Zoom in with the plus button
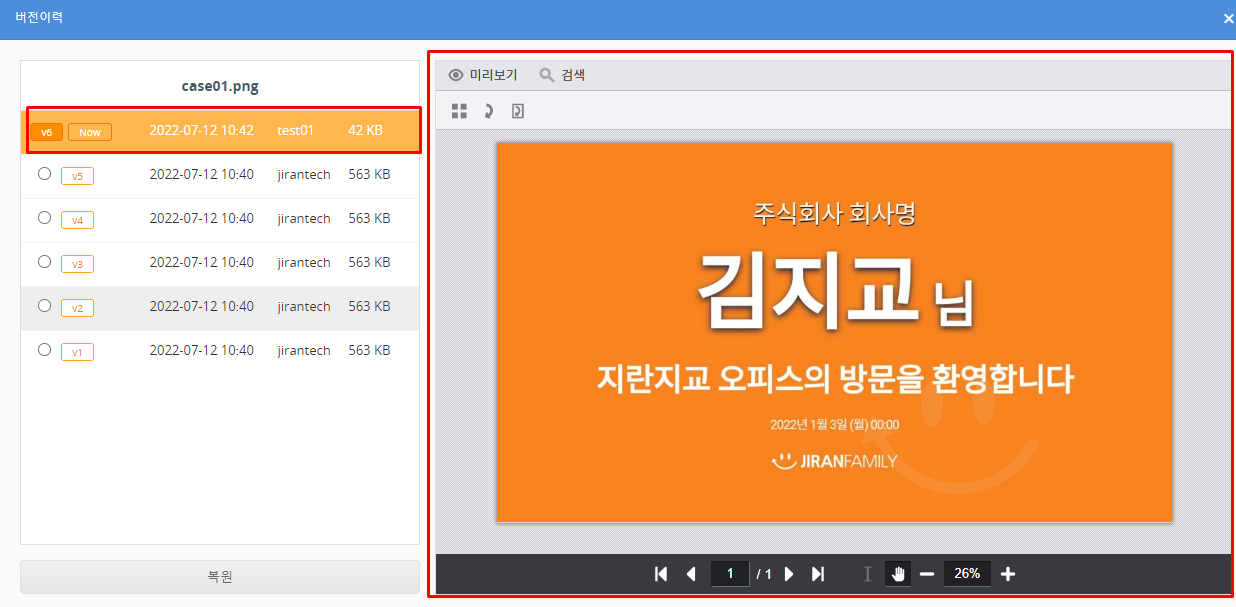This screenshot has height=607, width=1236. click(1008, 574)
